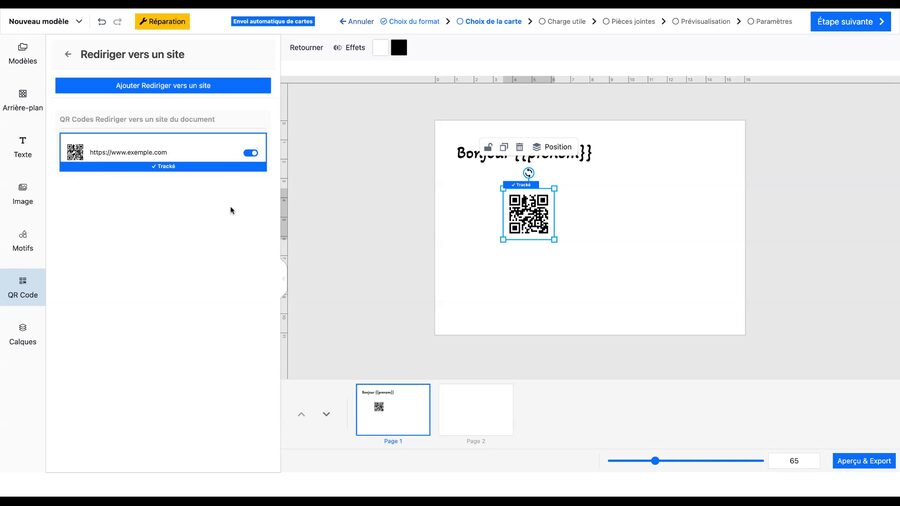Click the QR code icon in the list entry
The height and width of the screenshot is (506, 900).
pos(75,152)
